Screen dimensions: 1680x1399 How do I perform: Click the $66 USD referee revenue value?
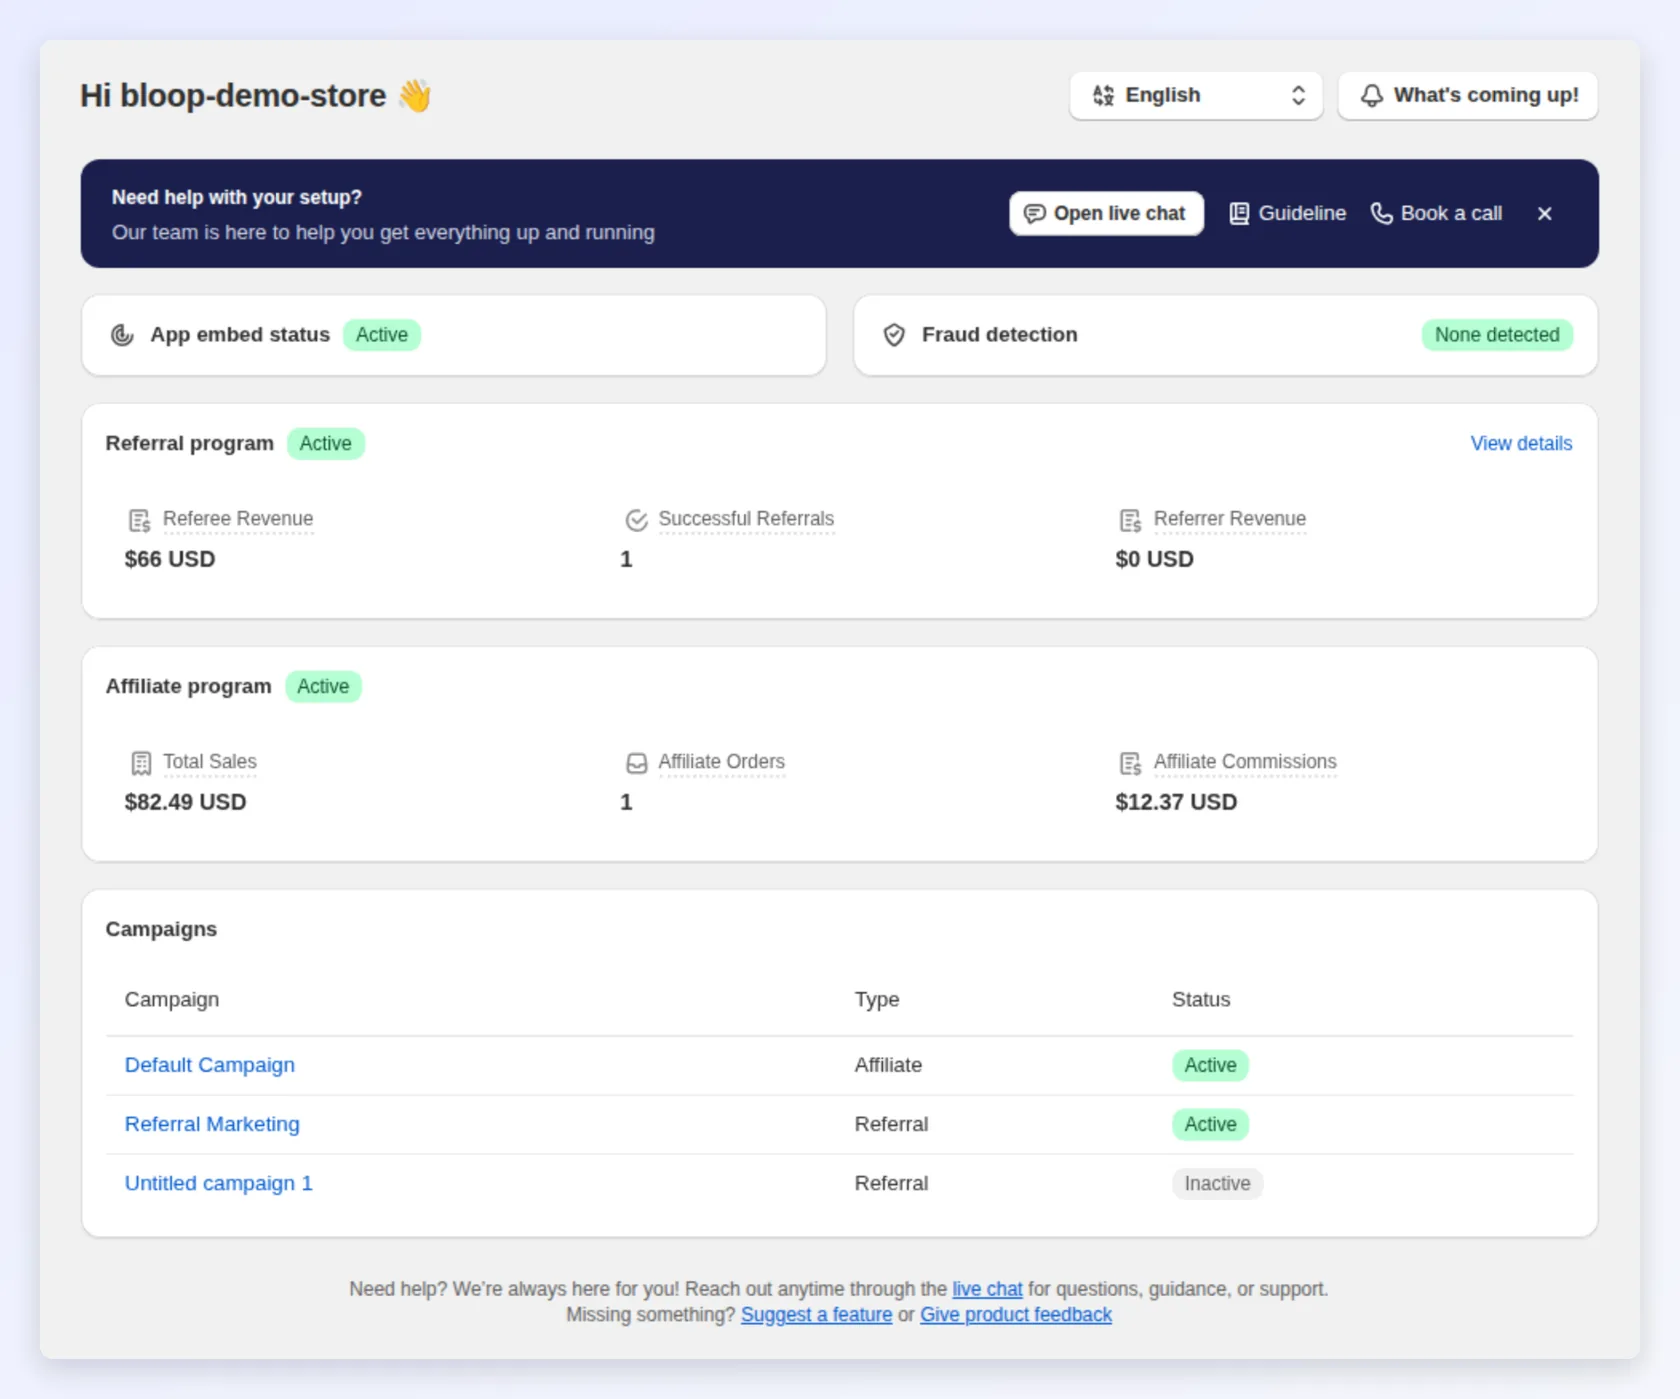[170, 559]
